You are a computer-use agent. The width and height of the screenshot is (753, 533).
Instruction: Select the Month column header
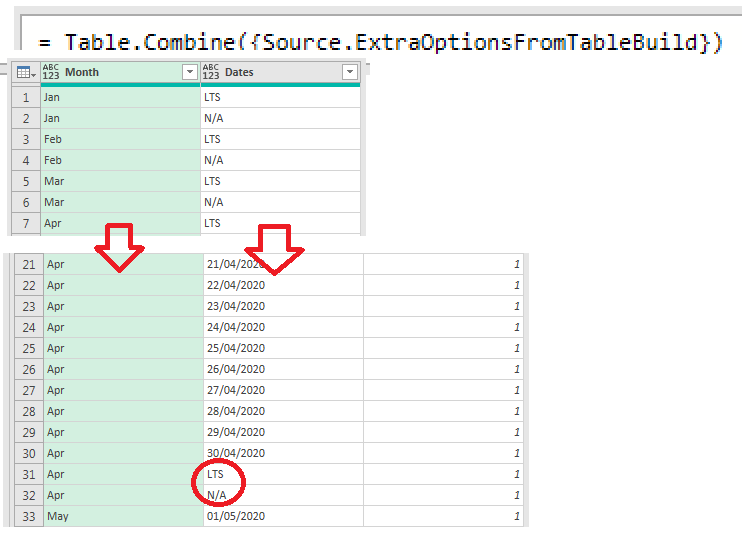110,73
